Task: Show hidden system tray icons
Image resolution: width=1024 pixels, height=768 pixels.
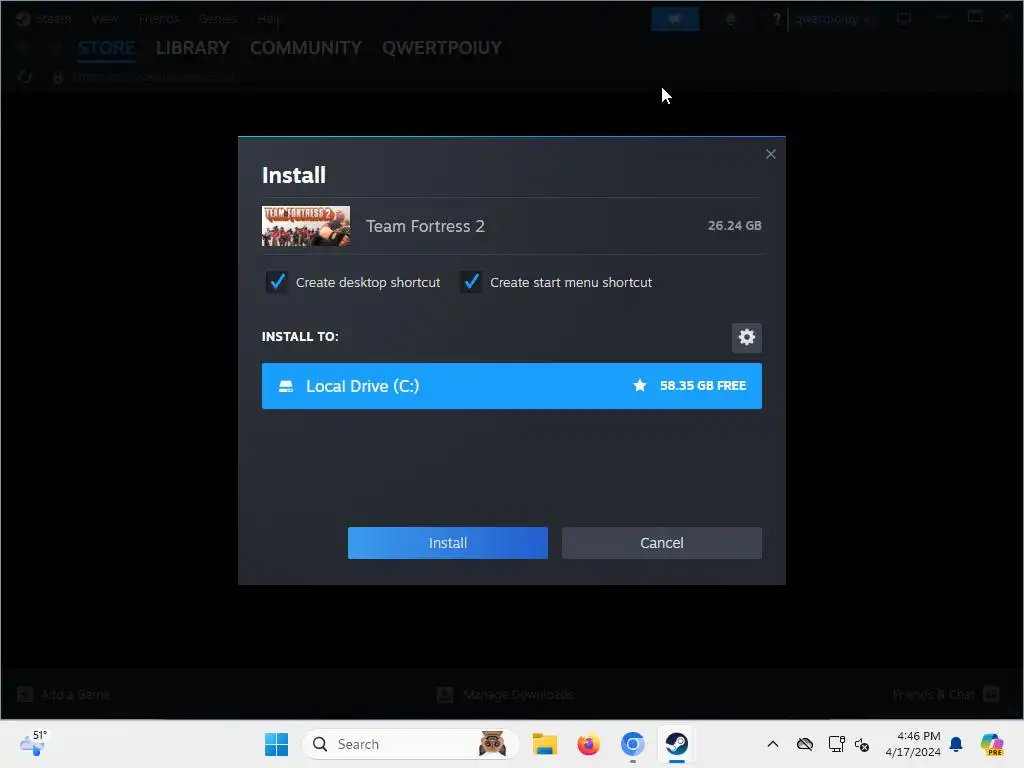Action: [773, 744]
